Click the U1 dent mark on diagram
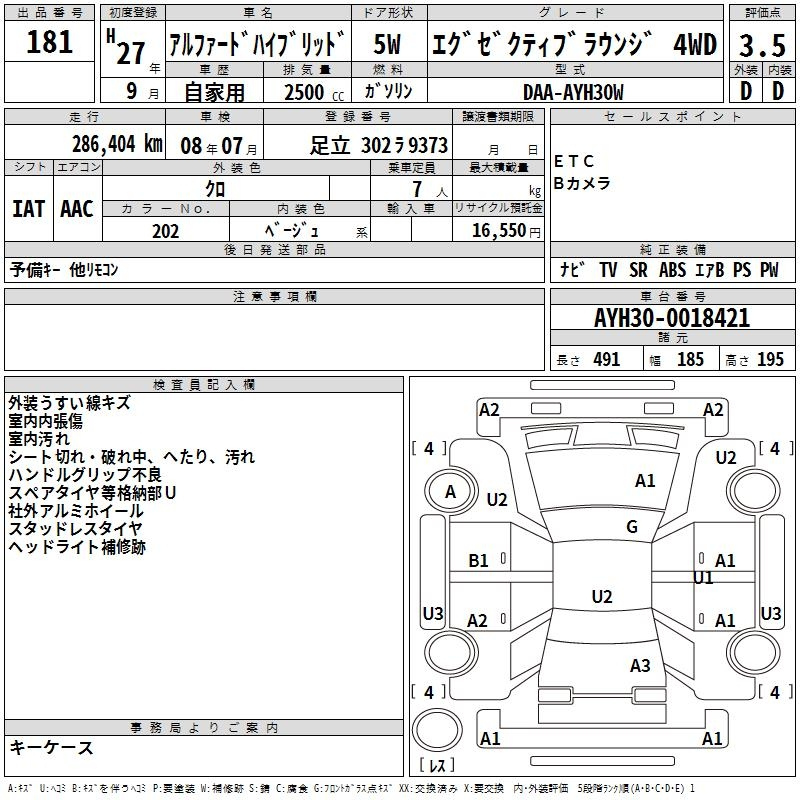 click(703, 578)
